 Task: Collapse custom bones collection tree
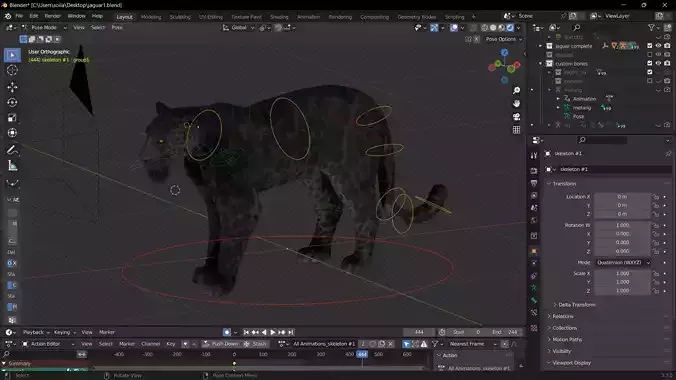(x=541, y=63)
